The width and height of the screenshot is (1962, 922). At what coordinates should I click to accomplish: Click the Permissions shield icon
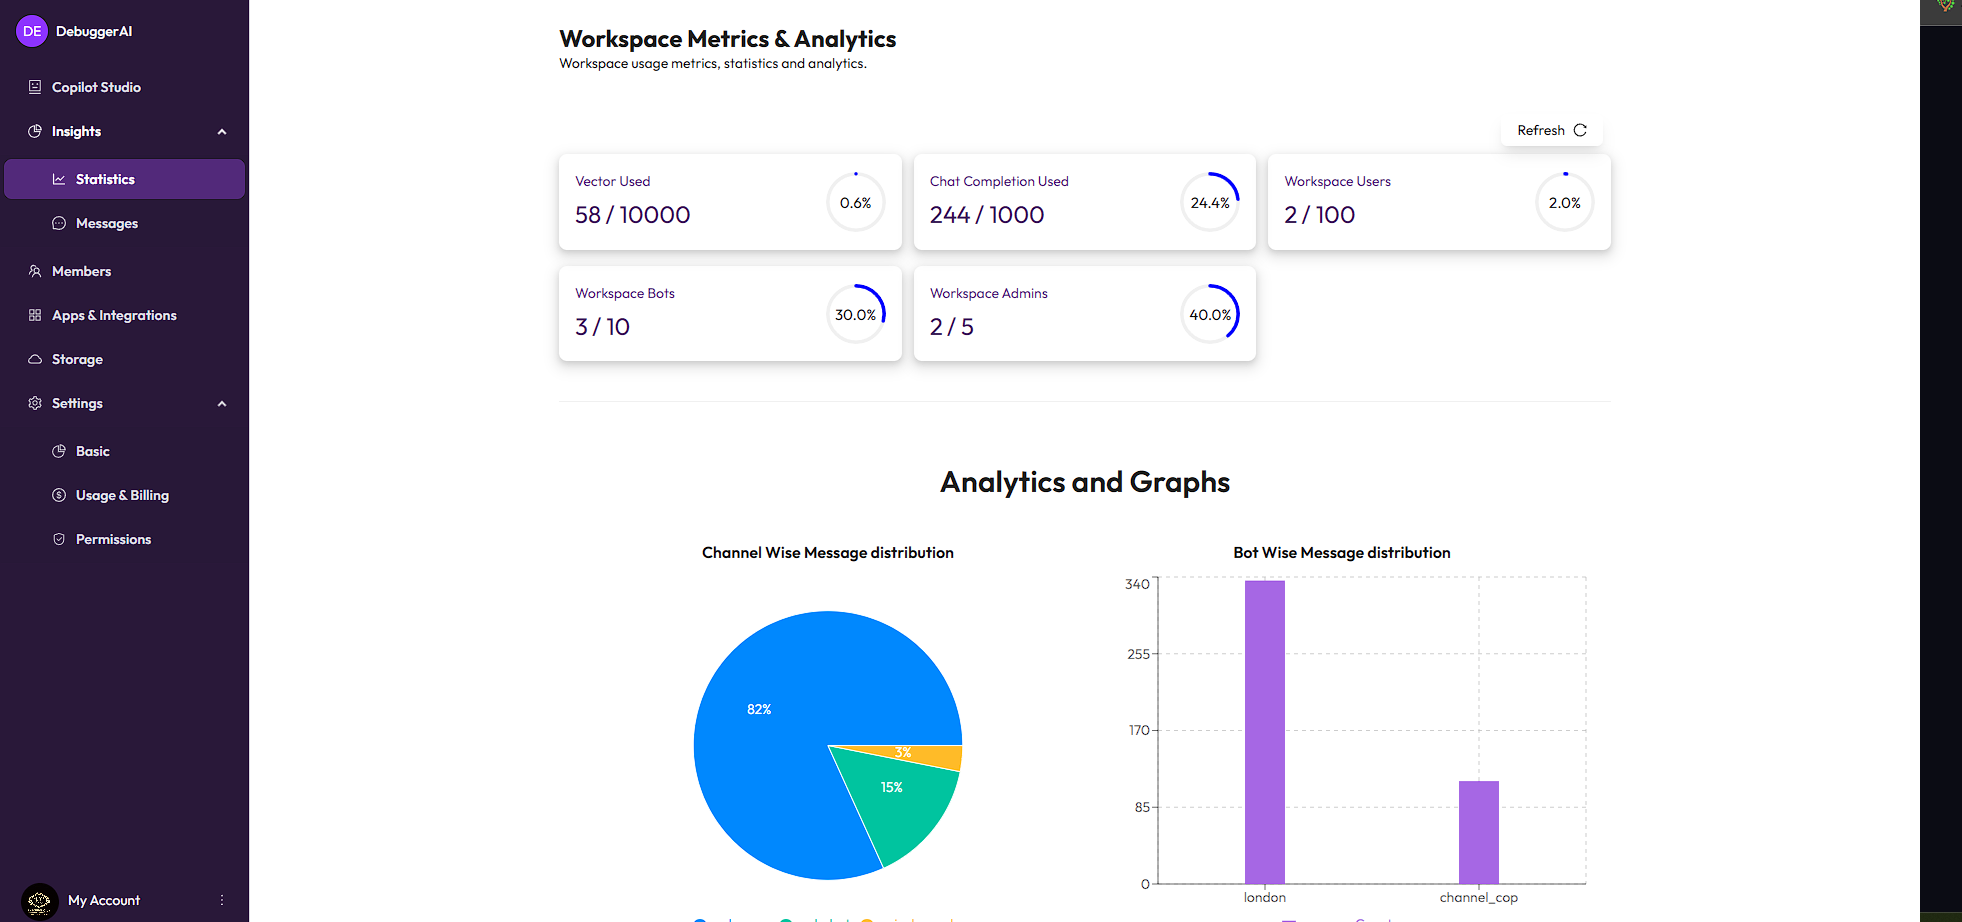pos(59,539)
